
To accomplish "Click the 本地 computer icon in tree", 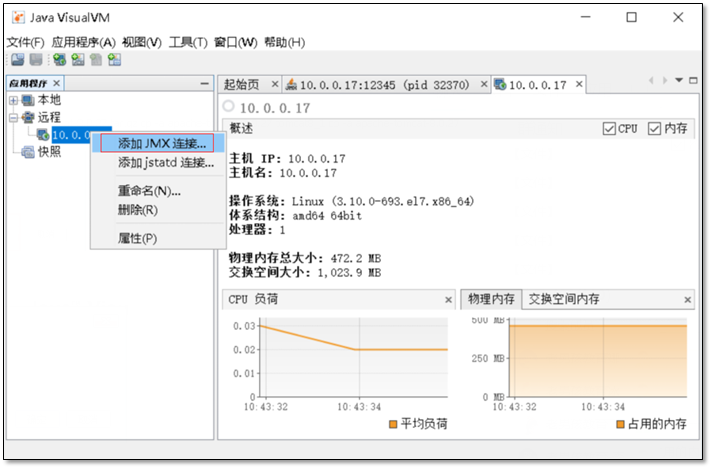I will [x=28, y=100].
